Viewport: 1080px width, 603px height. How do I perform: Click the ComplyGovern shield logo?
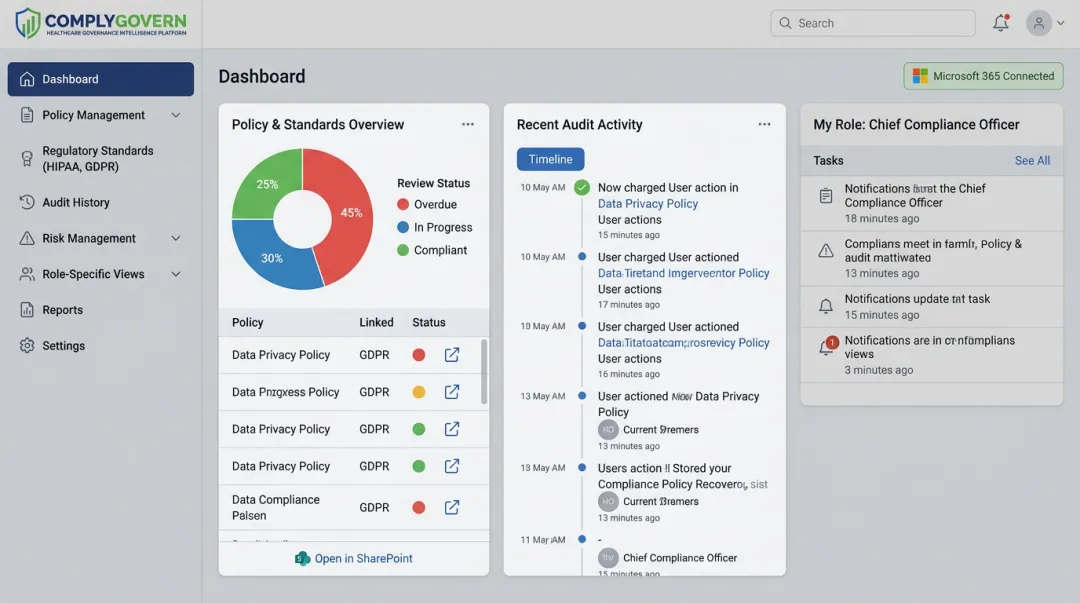pos(28,23)
